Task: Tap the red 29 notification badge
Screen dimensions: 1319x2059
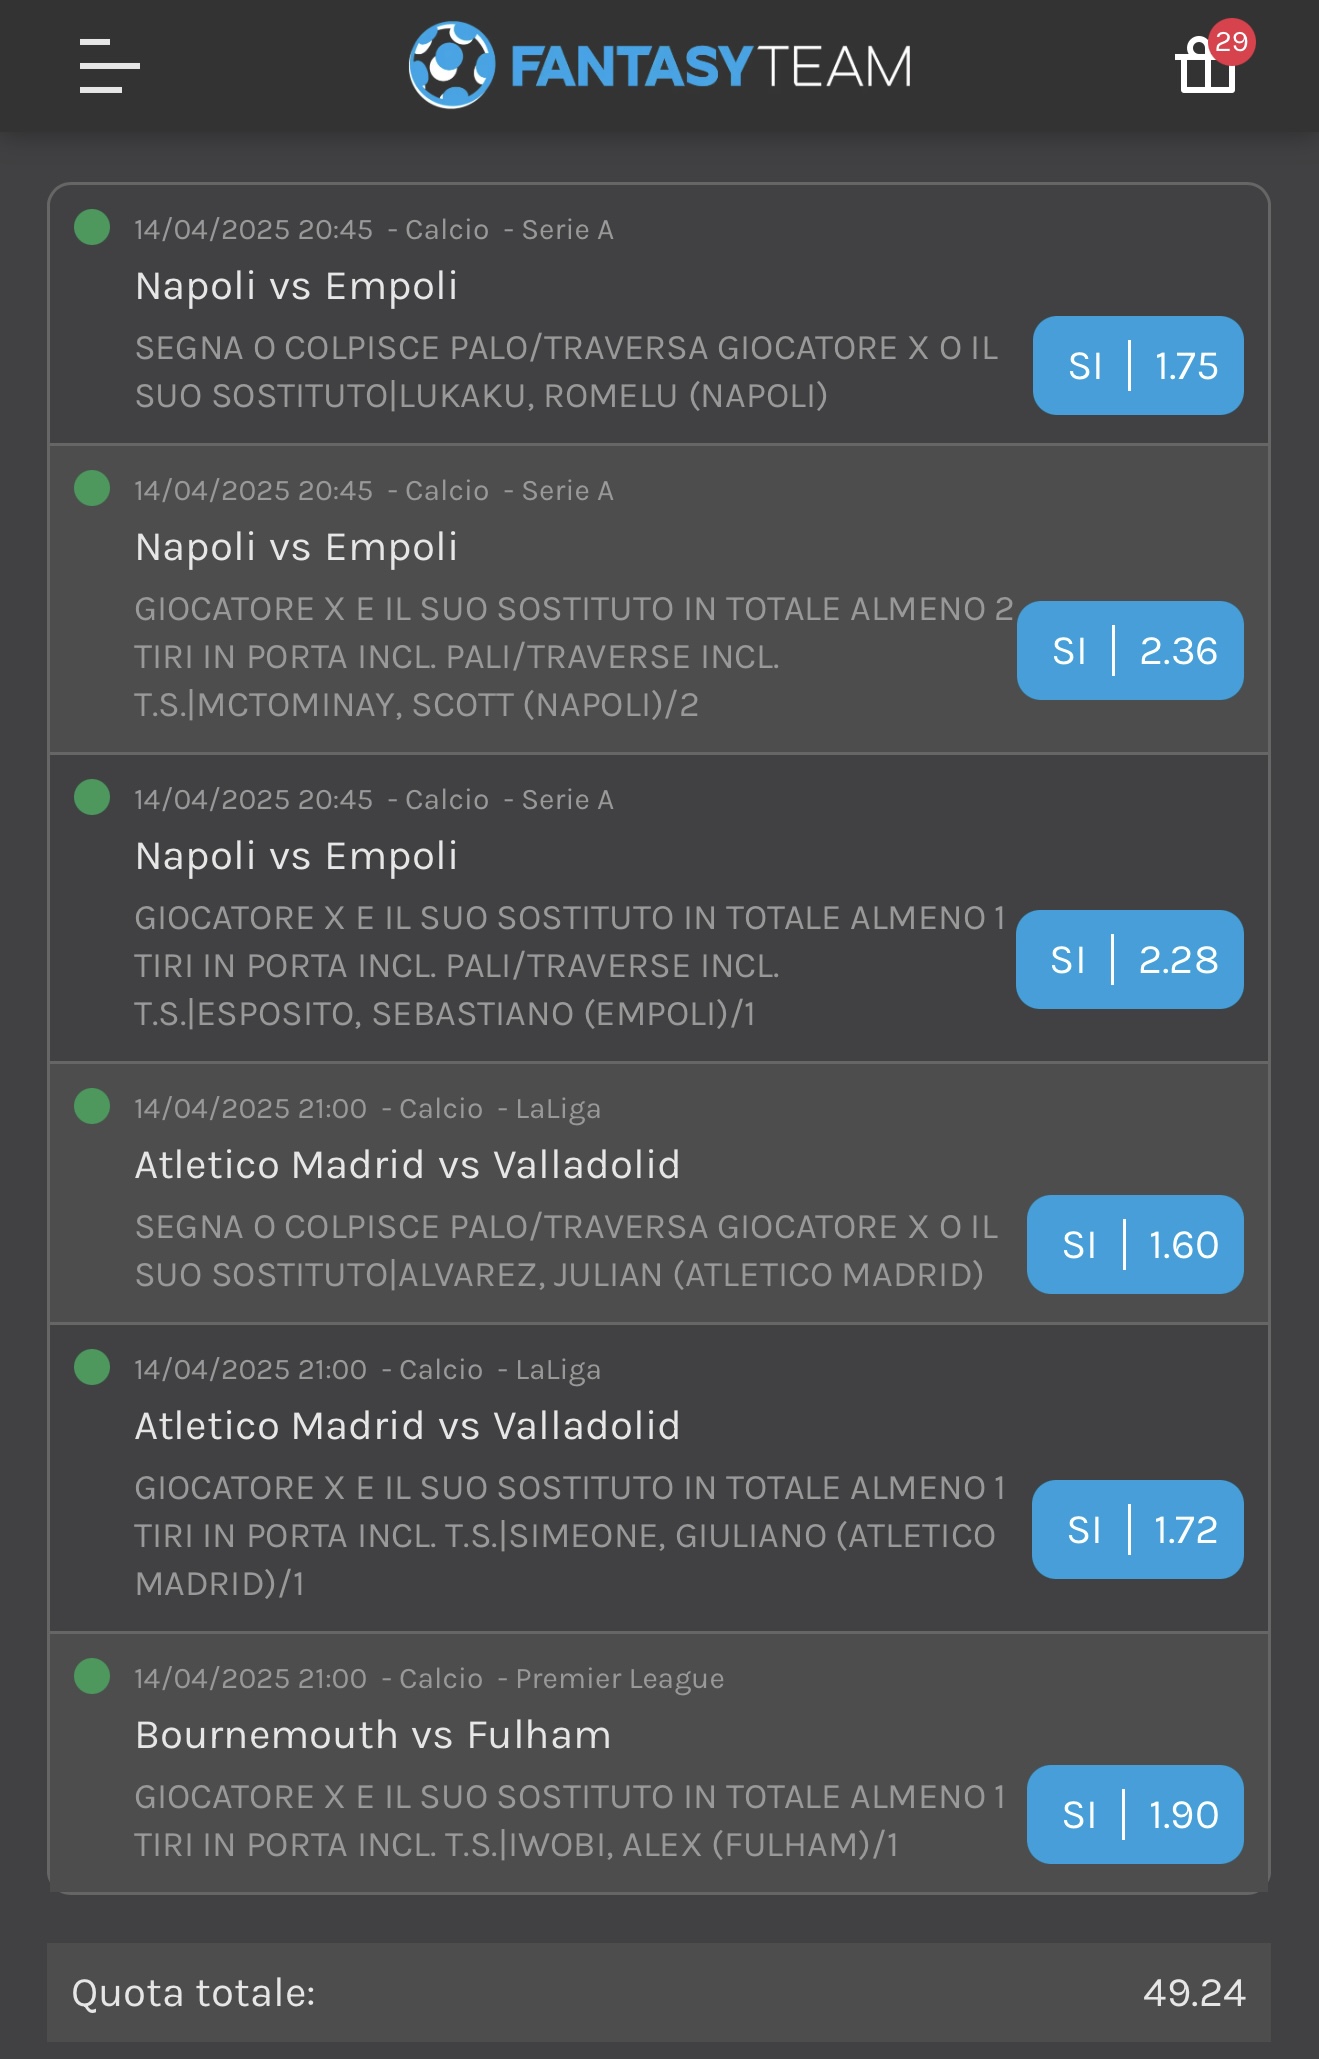Action: pos(1231,42)
